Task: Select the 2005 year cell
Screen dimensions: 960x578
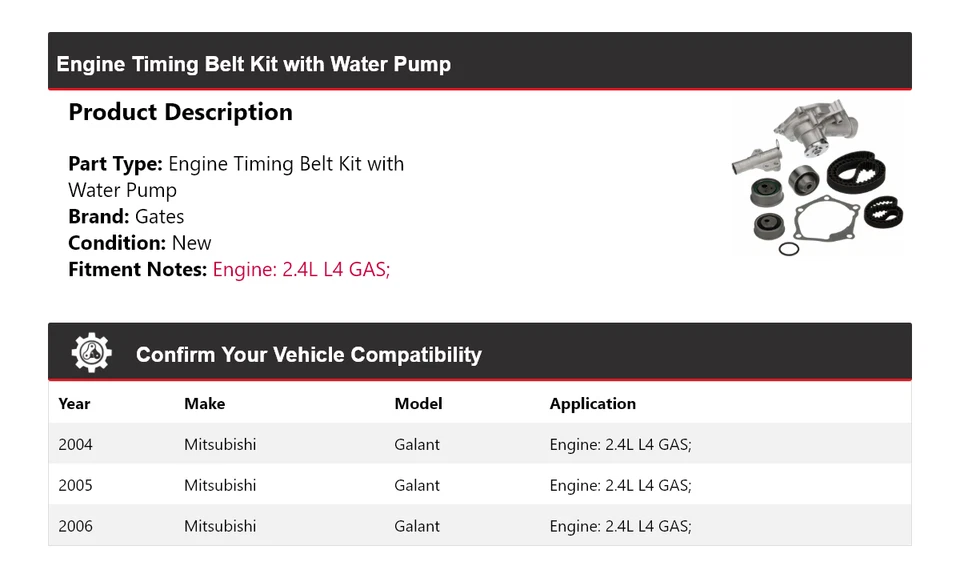Action: 75,486
